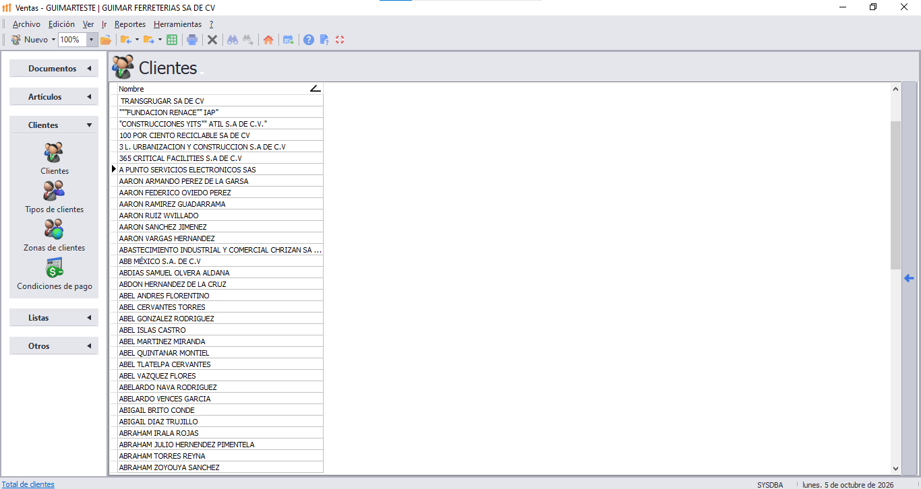Screen dimensions: 921x489
Task: Open the Reportes menu
Action: [130, 24]
